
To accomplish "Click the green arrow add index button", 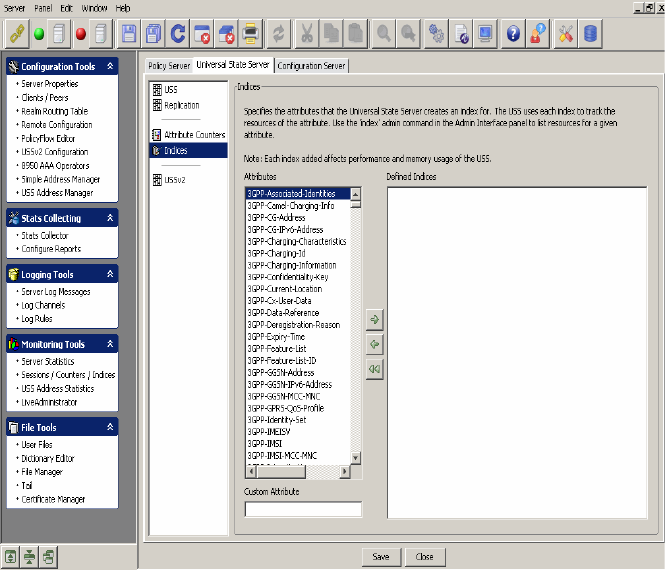I will 375,320.
